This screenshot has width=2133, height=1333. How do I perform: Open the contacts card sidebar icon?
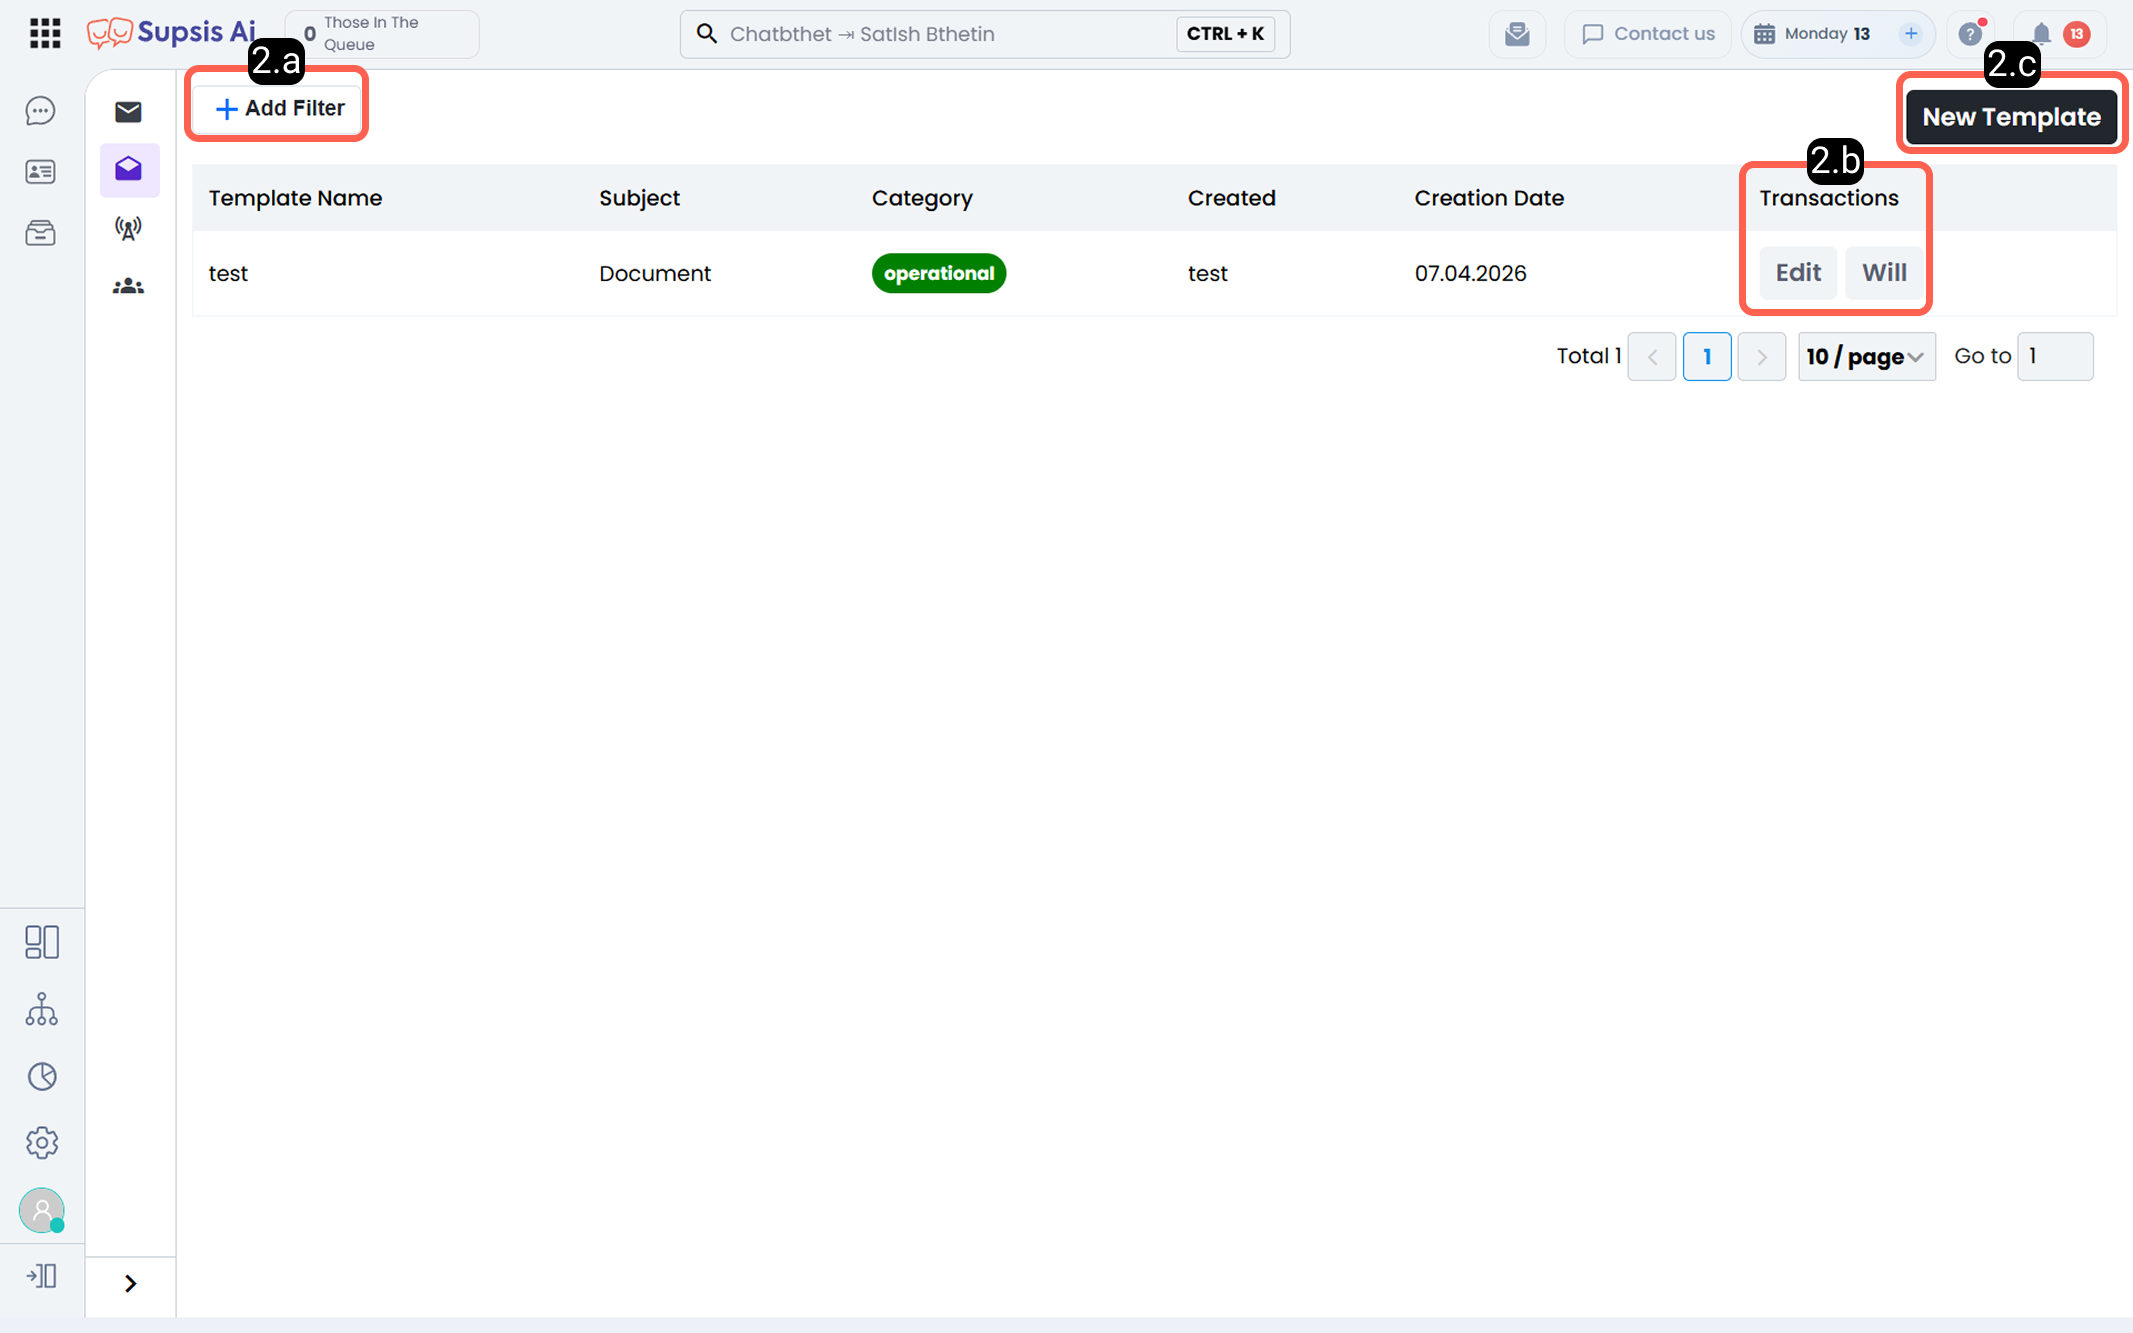[41, 172]
